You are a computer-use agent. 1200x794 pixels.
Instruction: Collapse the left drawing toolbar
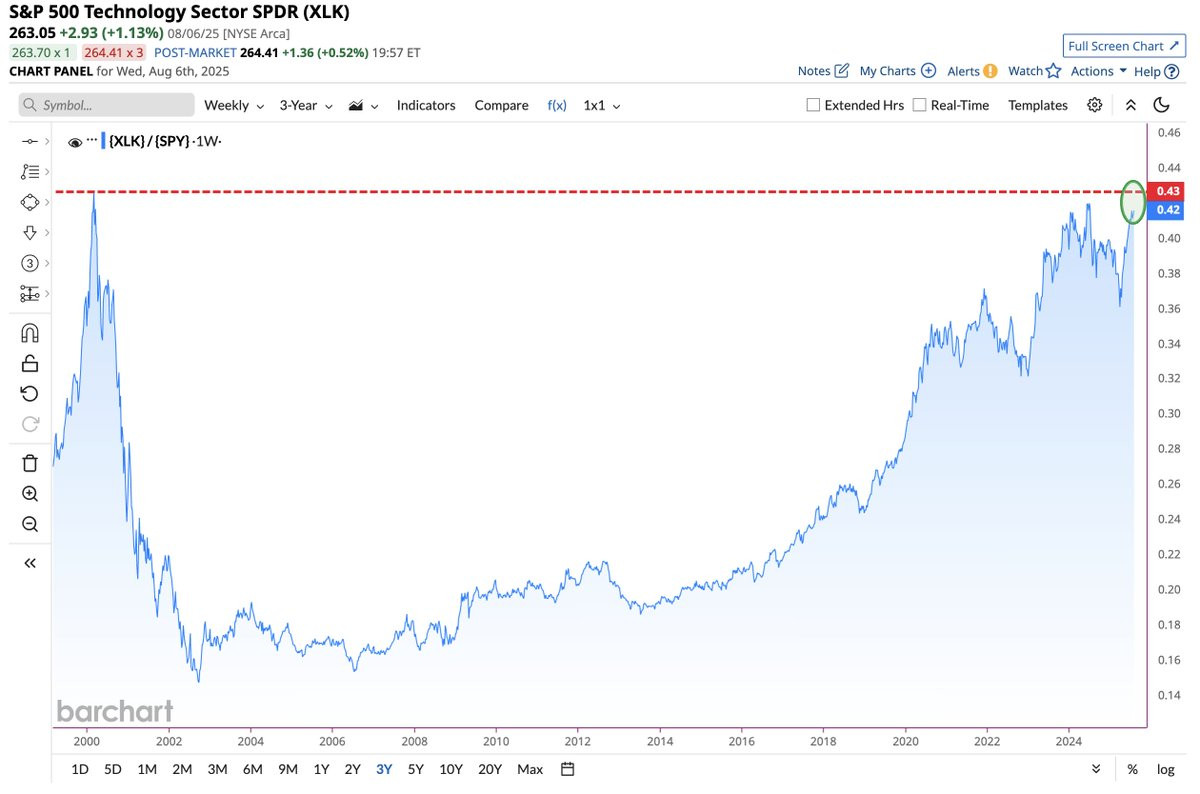pyautogui.click(x=30, y=563)
